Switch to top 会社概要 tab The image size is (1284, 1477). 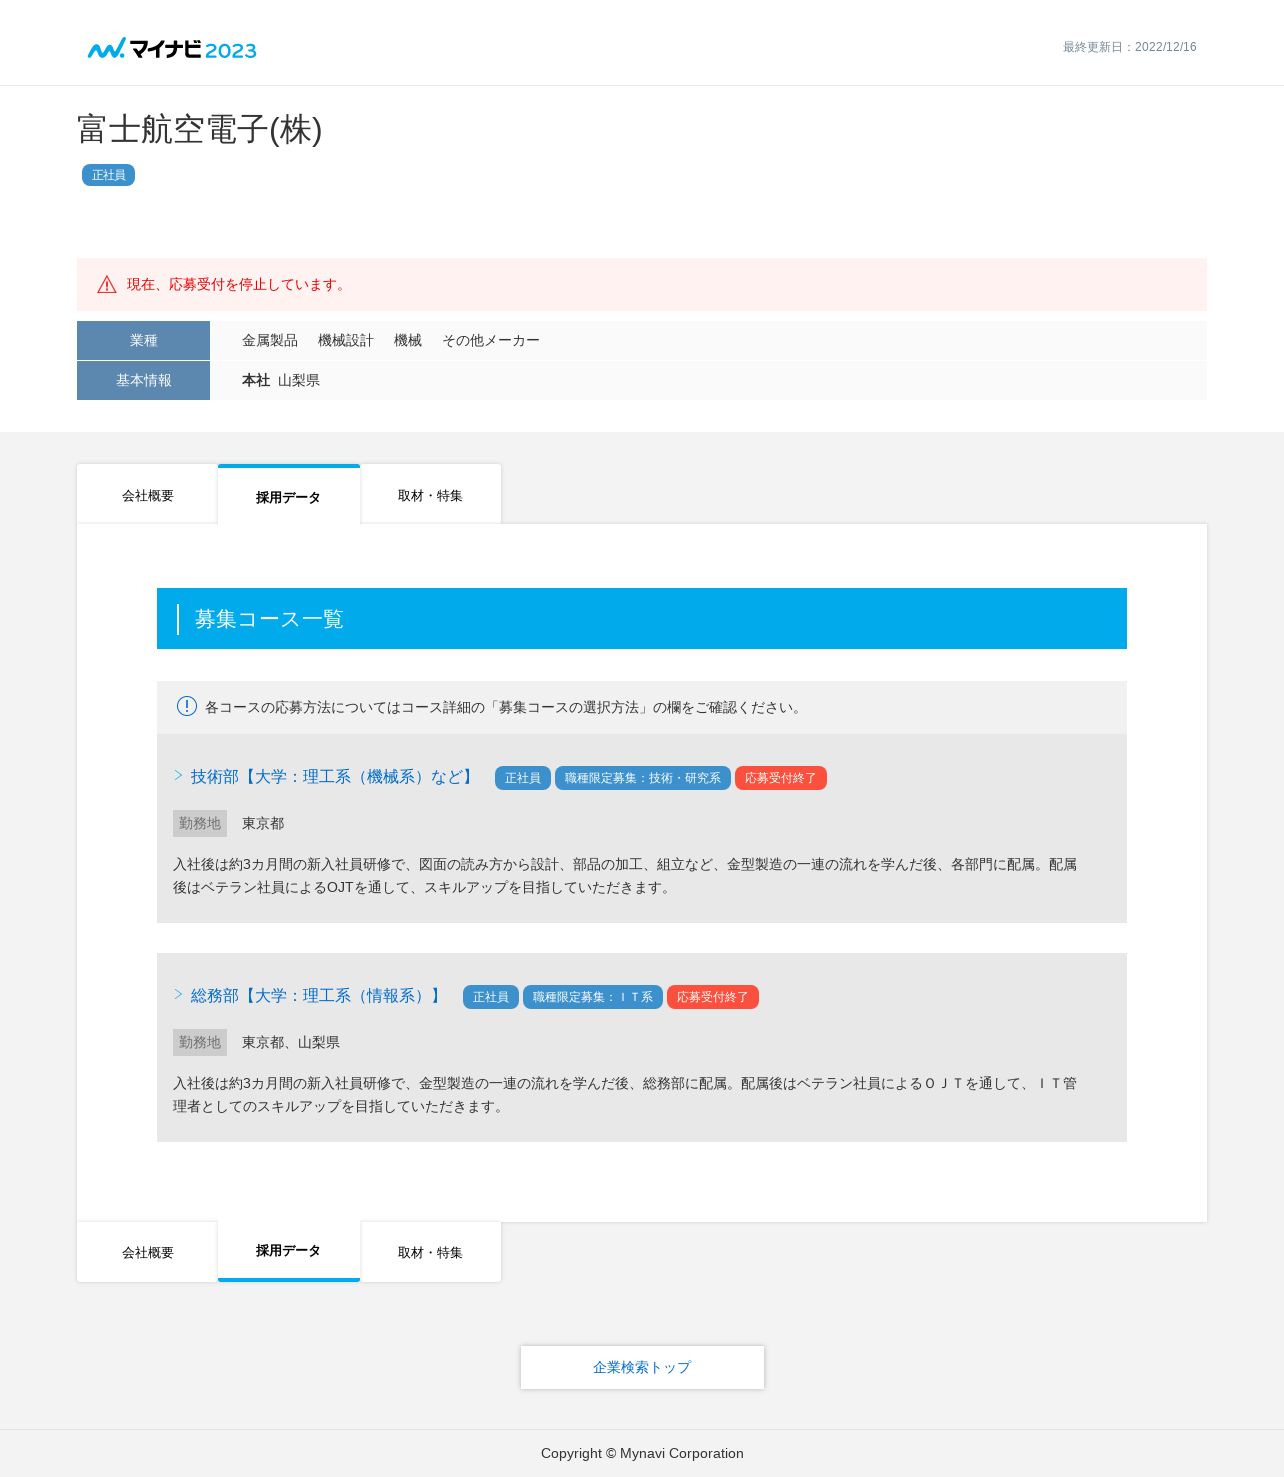147,494
